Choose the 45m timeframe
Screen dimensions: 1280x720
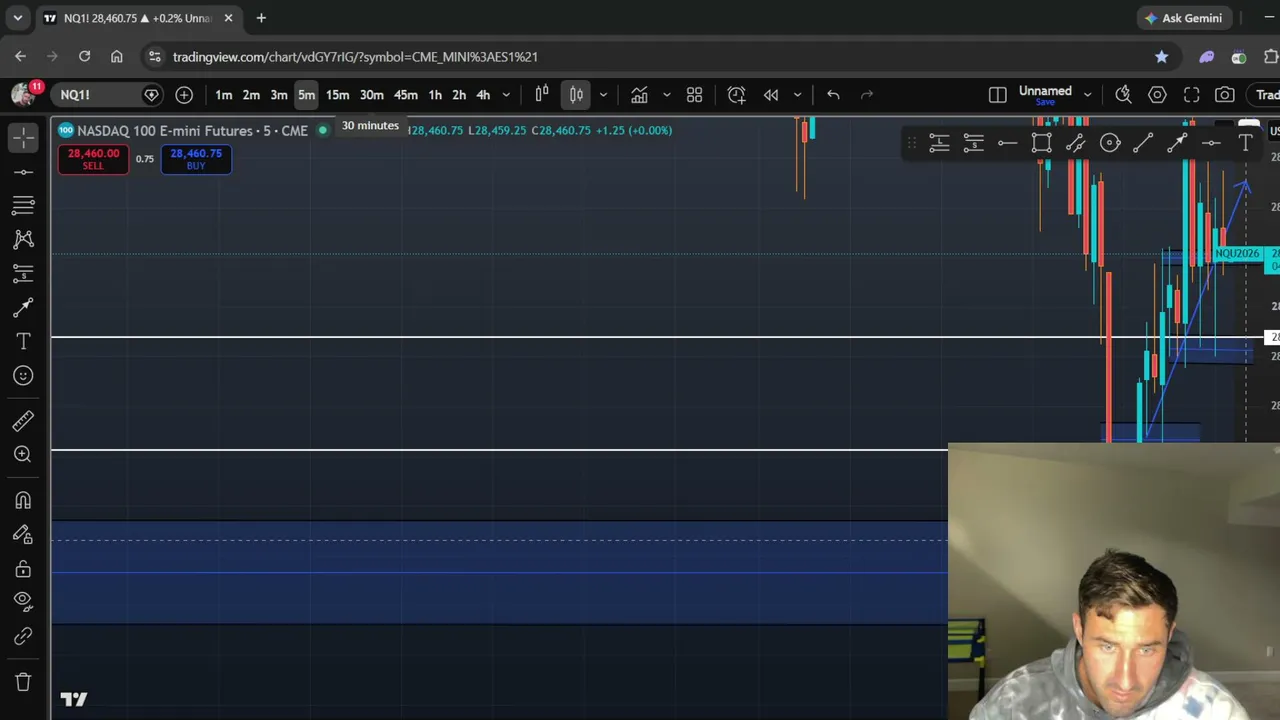(x=406, y=95)
